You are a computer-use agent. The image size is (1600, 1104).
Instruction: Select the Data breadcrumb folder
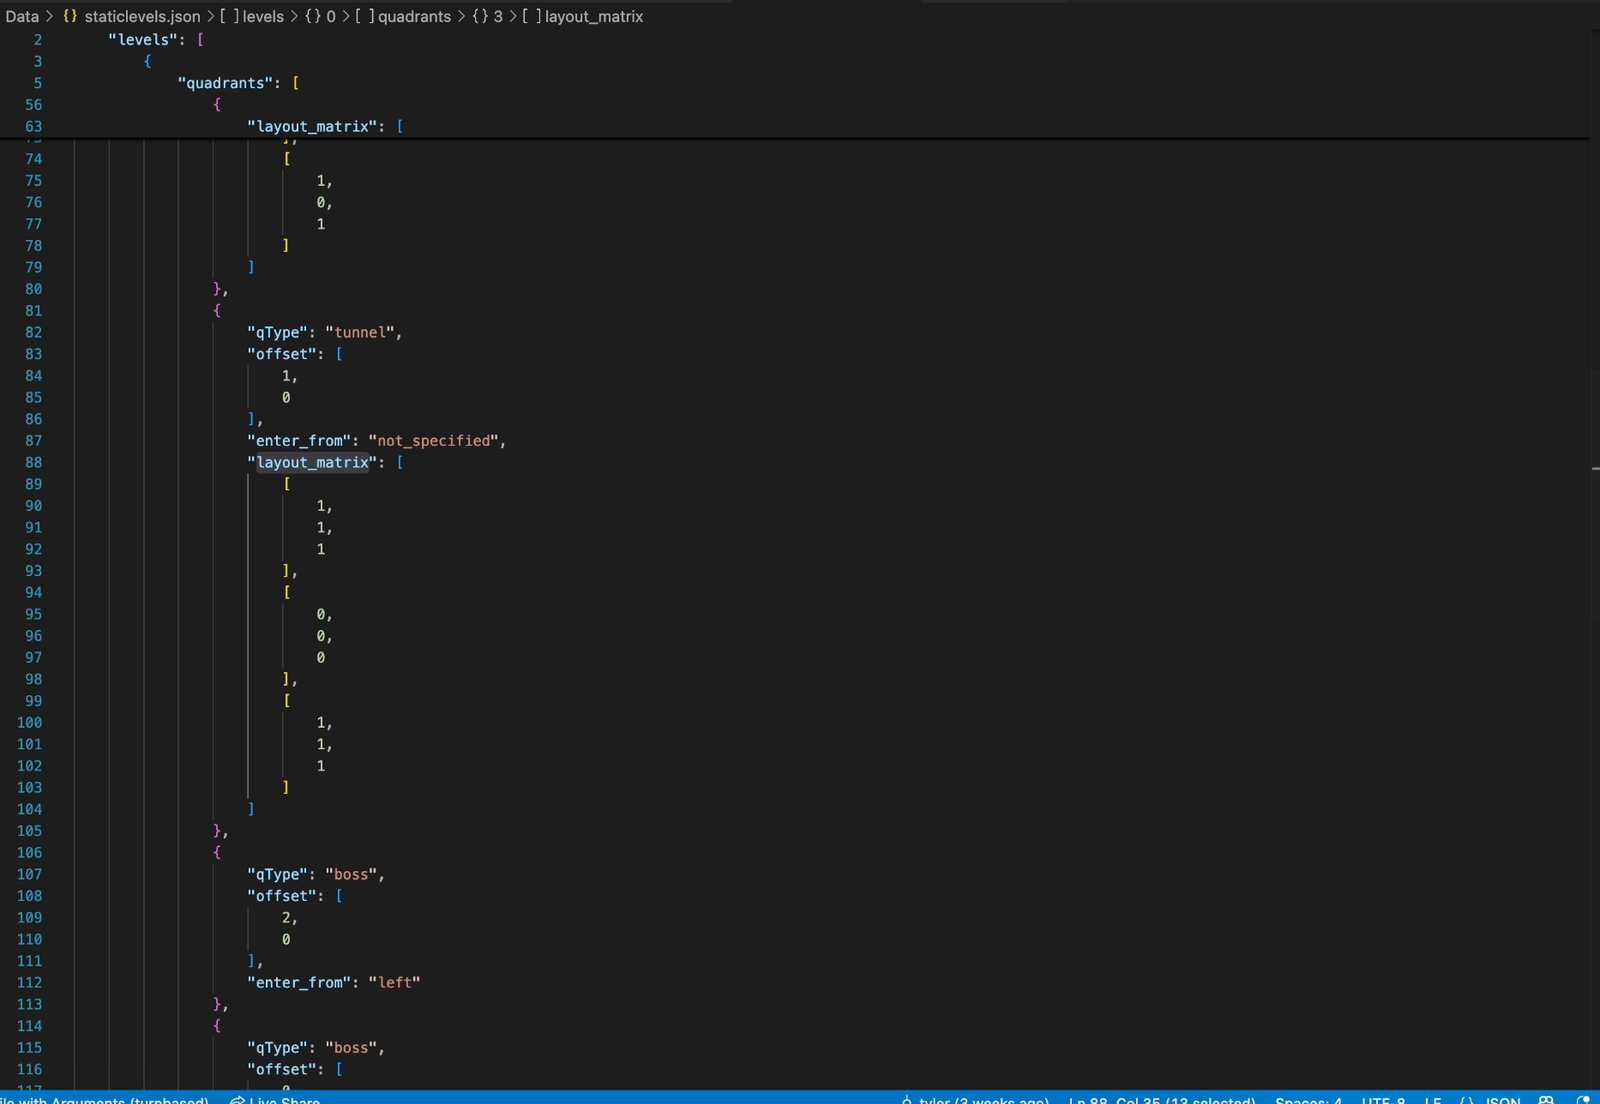[22, 16]
